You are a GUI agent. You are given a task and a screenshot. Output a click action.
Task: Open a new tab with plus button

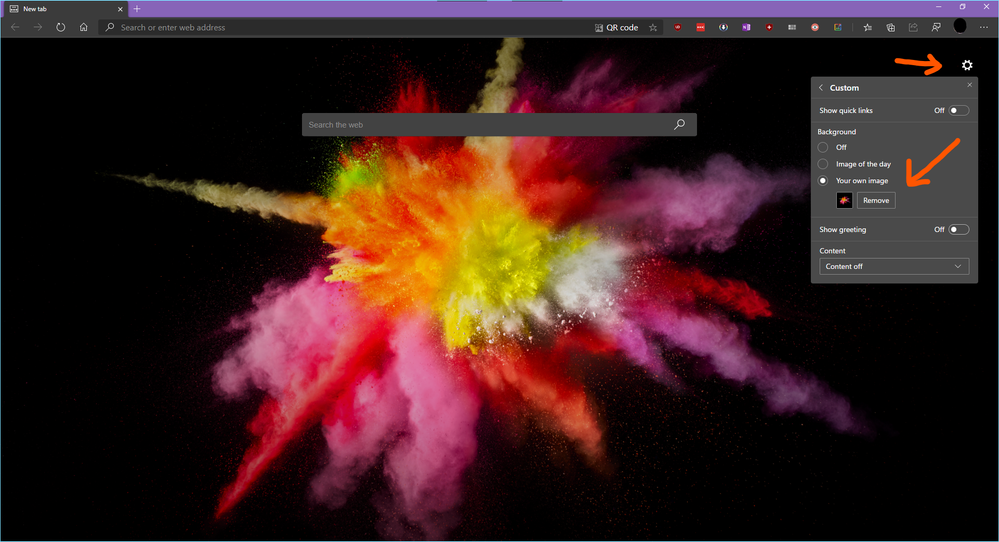pos(137,8)
